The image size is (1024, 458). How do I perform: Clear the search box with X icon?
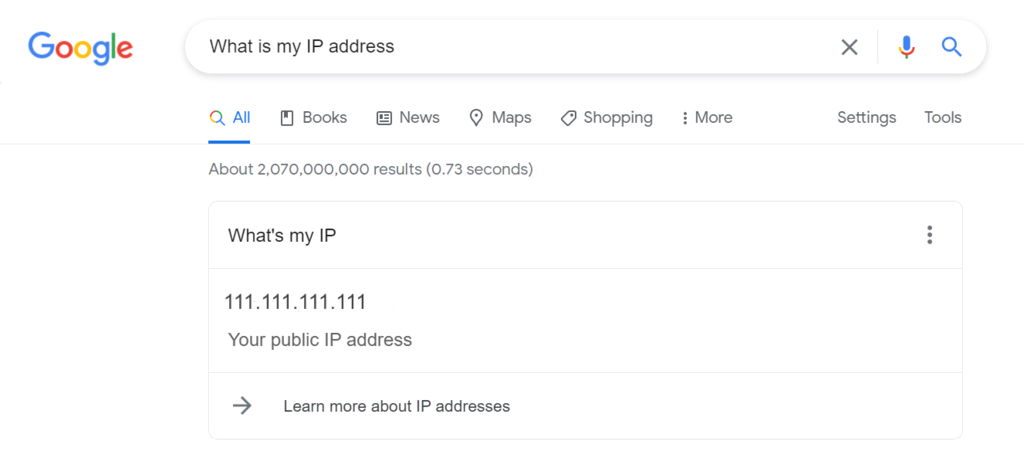click(849, 47)
